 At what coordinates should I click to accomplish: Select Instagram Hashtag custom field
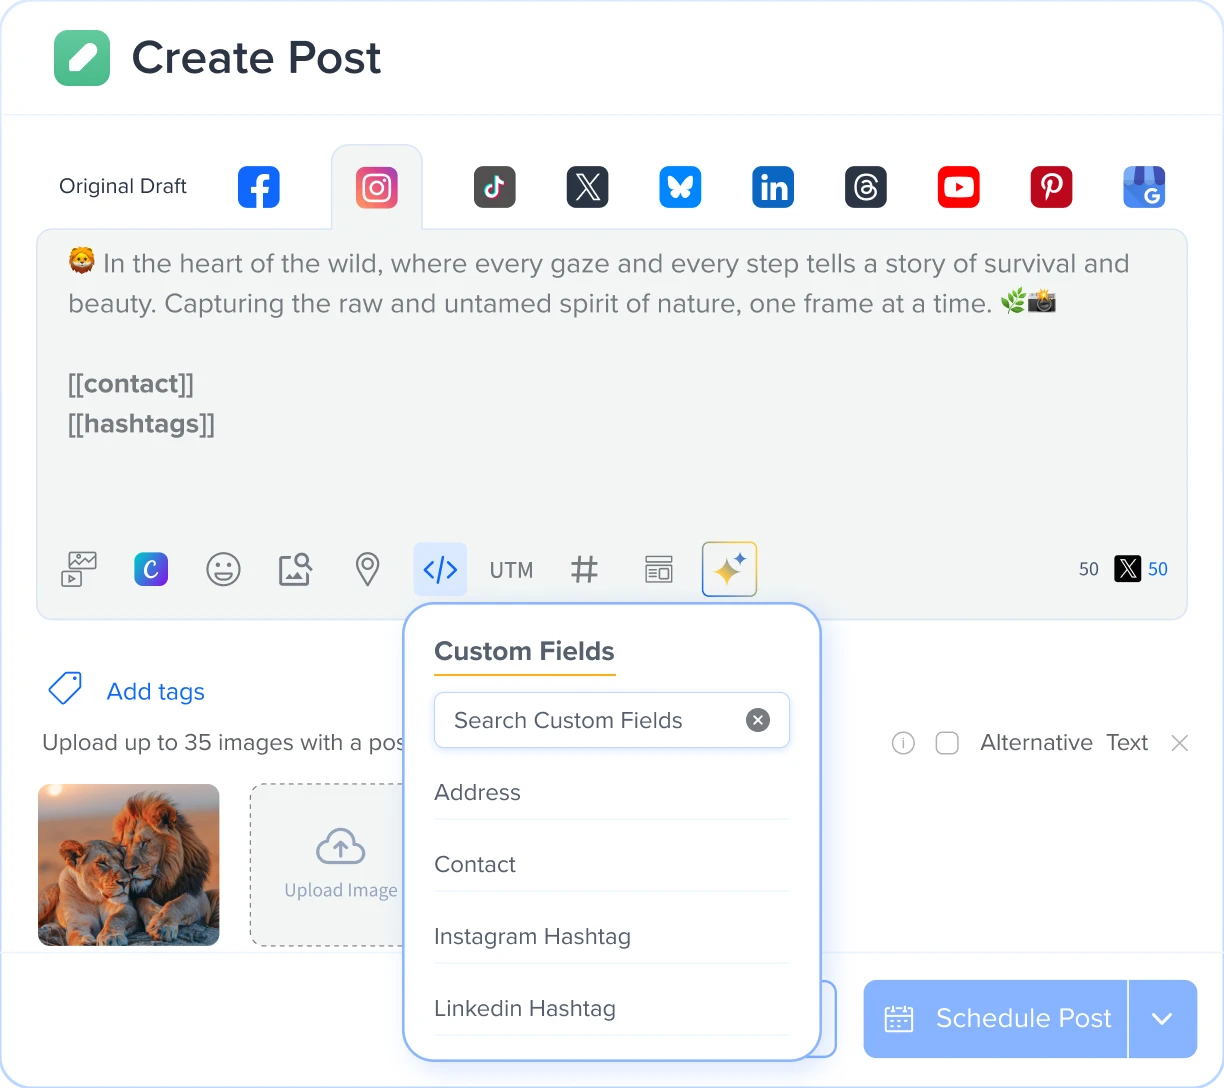(x=532, y=937)
